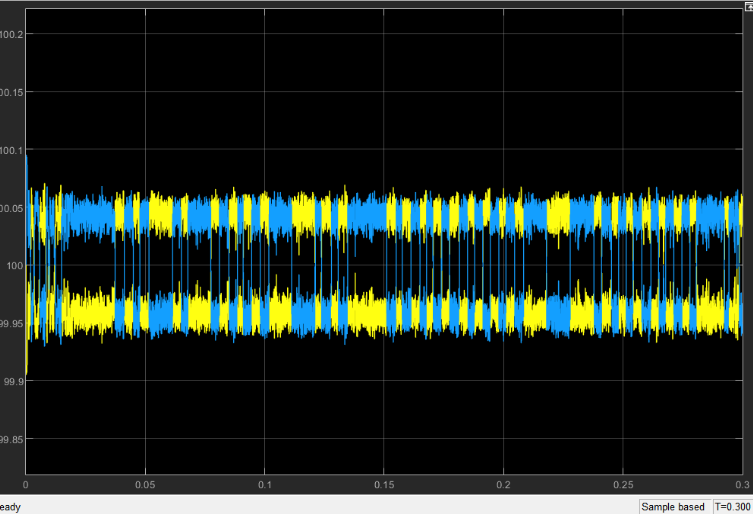Select the '0.05' time-axis tick label

145,485
